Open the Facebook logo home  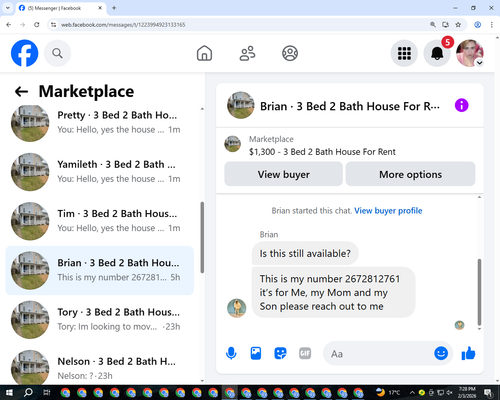pyautogui.click(x=24, y=53)
